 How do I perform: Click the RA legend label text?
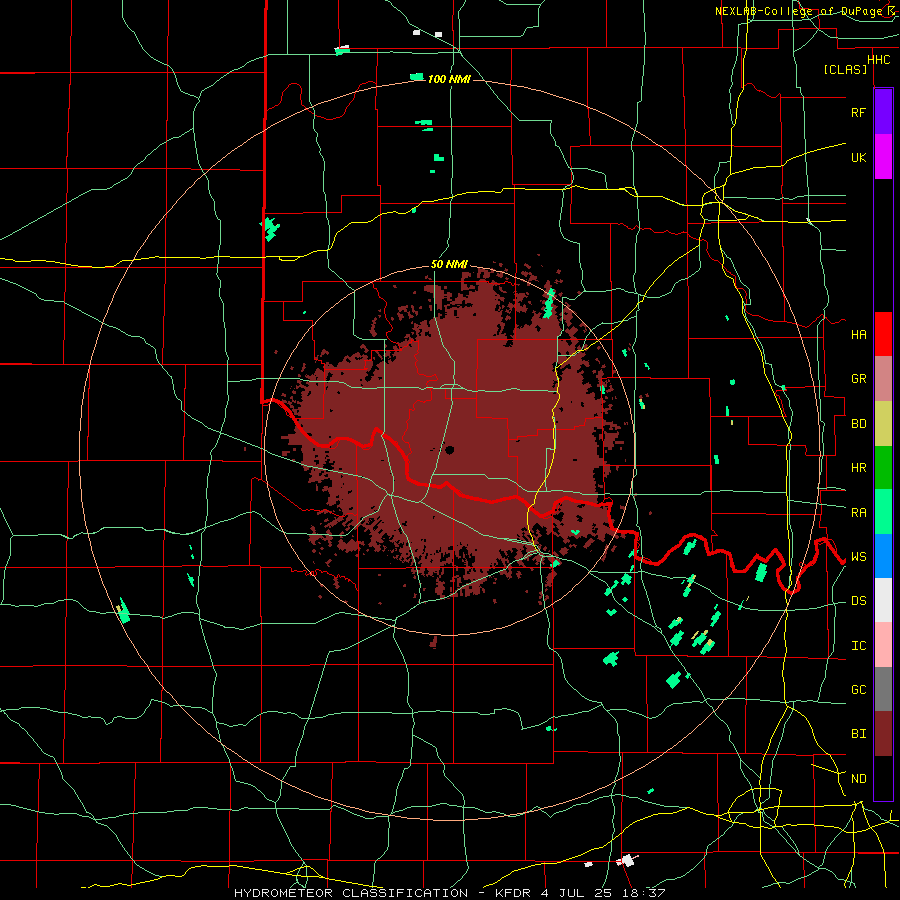pyautogui.click(x=858, y=513)
